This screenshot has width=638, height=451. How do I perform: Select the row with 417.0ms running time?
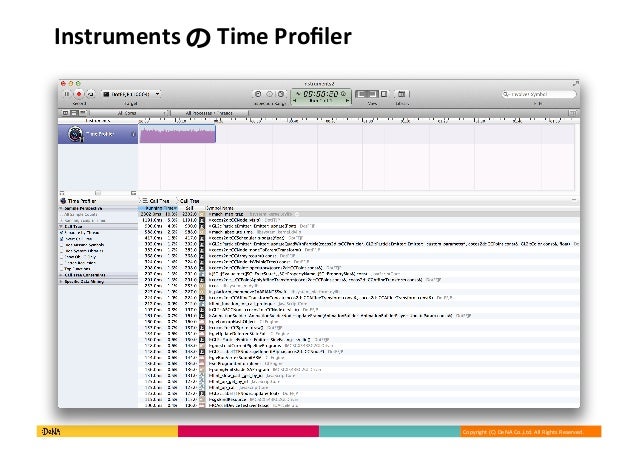click(359, 238)
